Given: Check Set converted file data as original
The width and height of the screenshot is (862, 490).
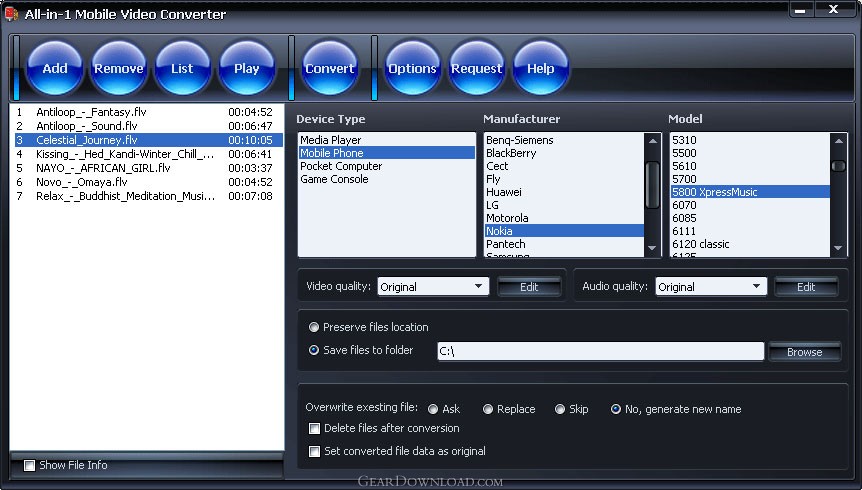Looking at the screenshot, I should click(314, 452).
